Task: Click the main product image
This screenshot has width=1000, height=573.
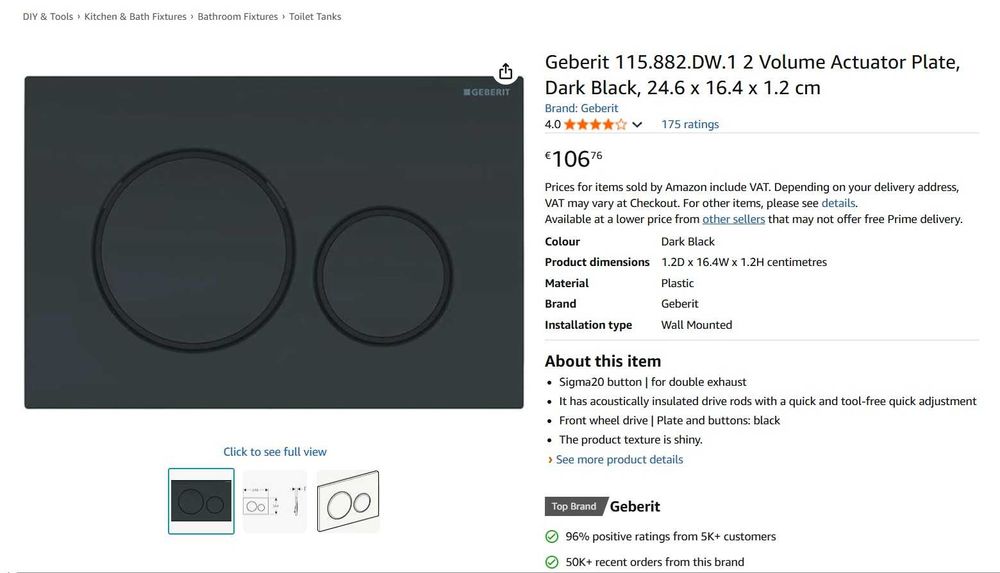Action: point(274,242)
